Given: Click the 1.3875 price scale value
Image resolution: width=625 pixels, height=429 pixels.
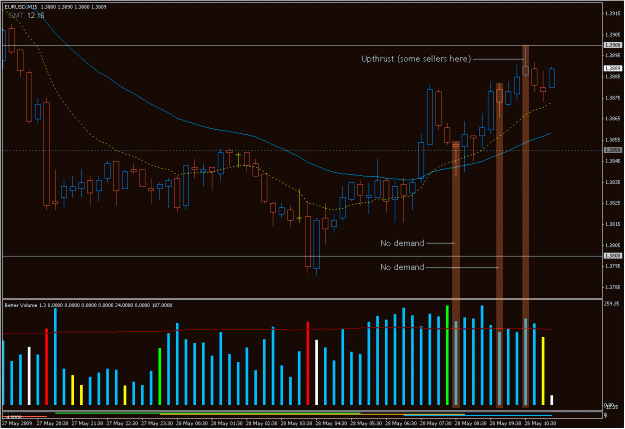Looking at the screenshot, I should (612, 98).
